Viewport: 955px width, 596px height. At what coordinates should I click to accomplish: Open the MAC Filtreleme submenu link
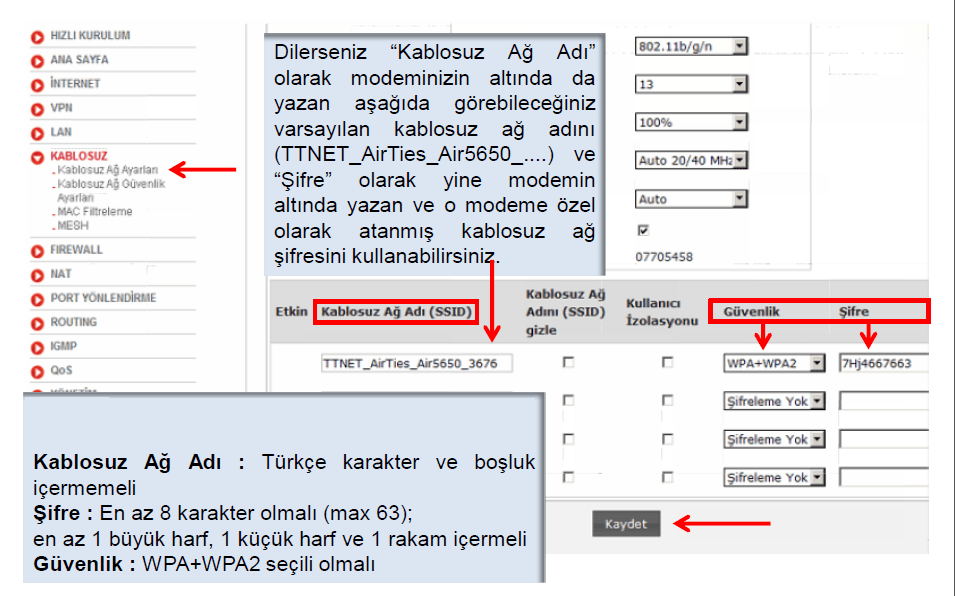coord(94,212)
